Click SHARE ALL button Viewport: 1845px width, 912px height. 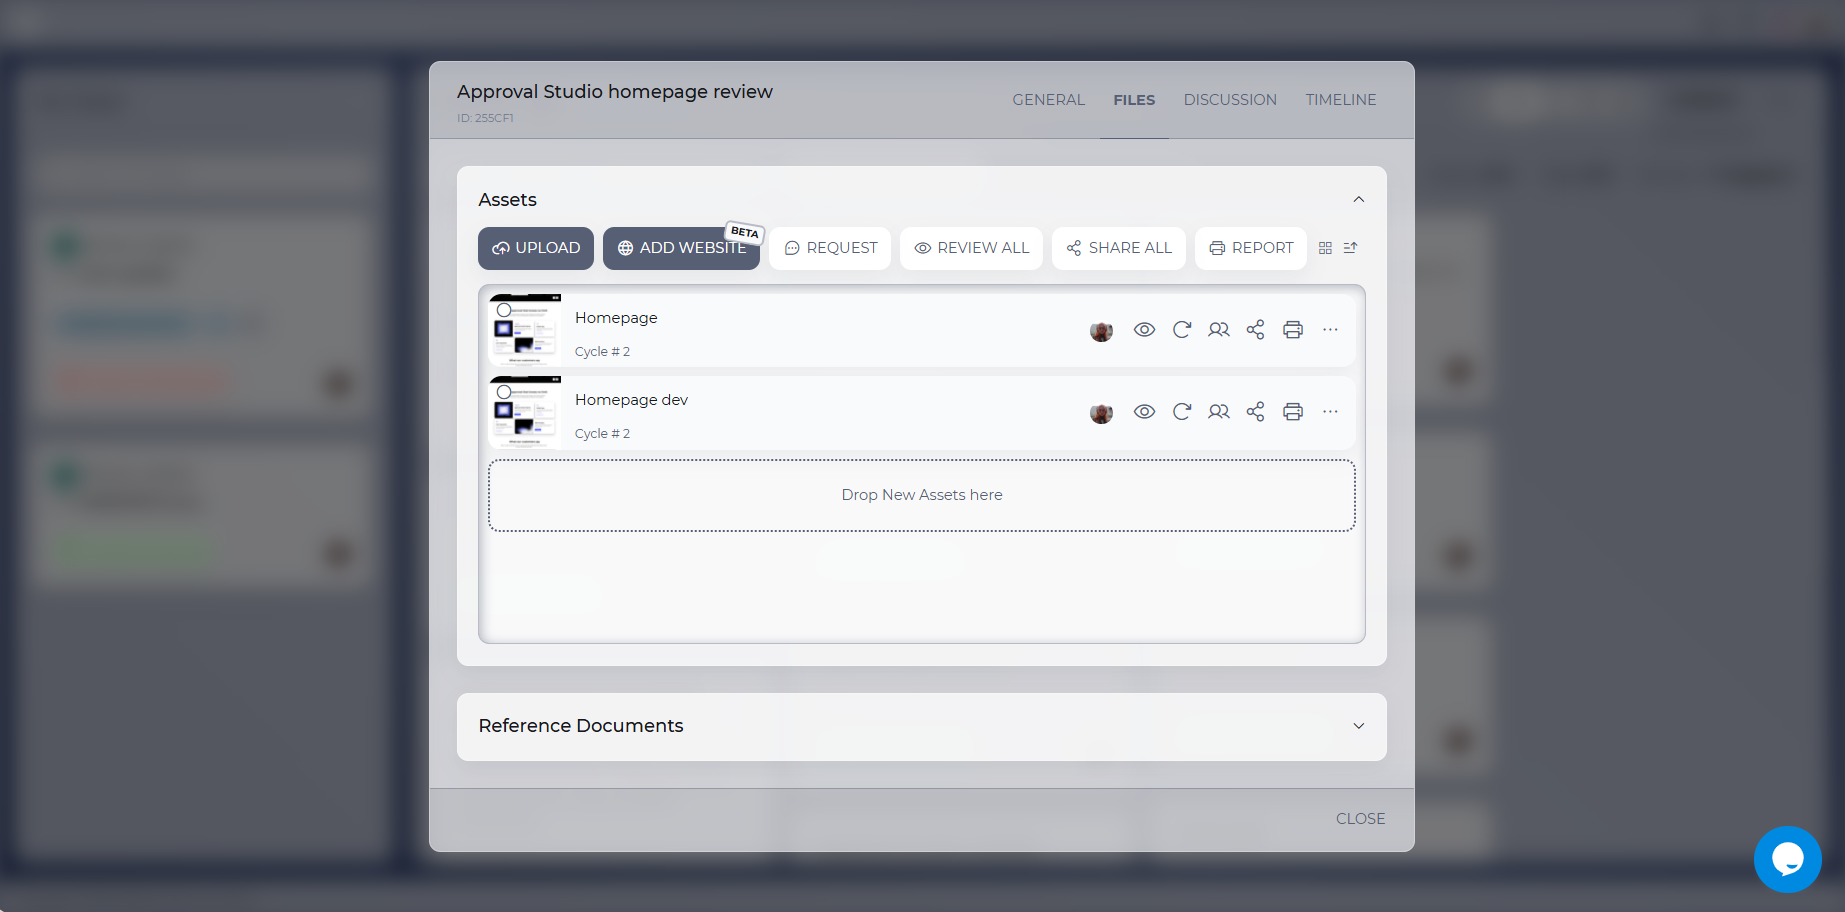[x=1118, y=248]
